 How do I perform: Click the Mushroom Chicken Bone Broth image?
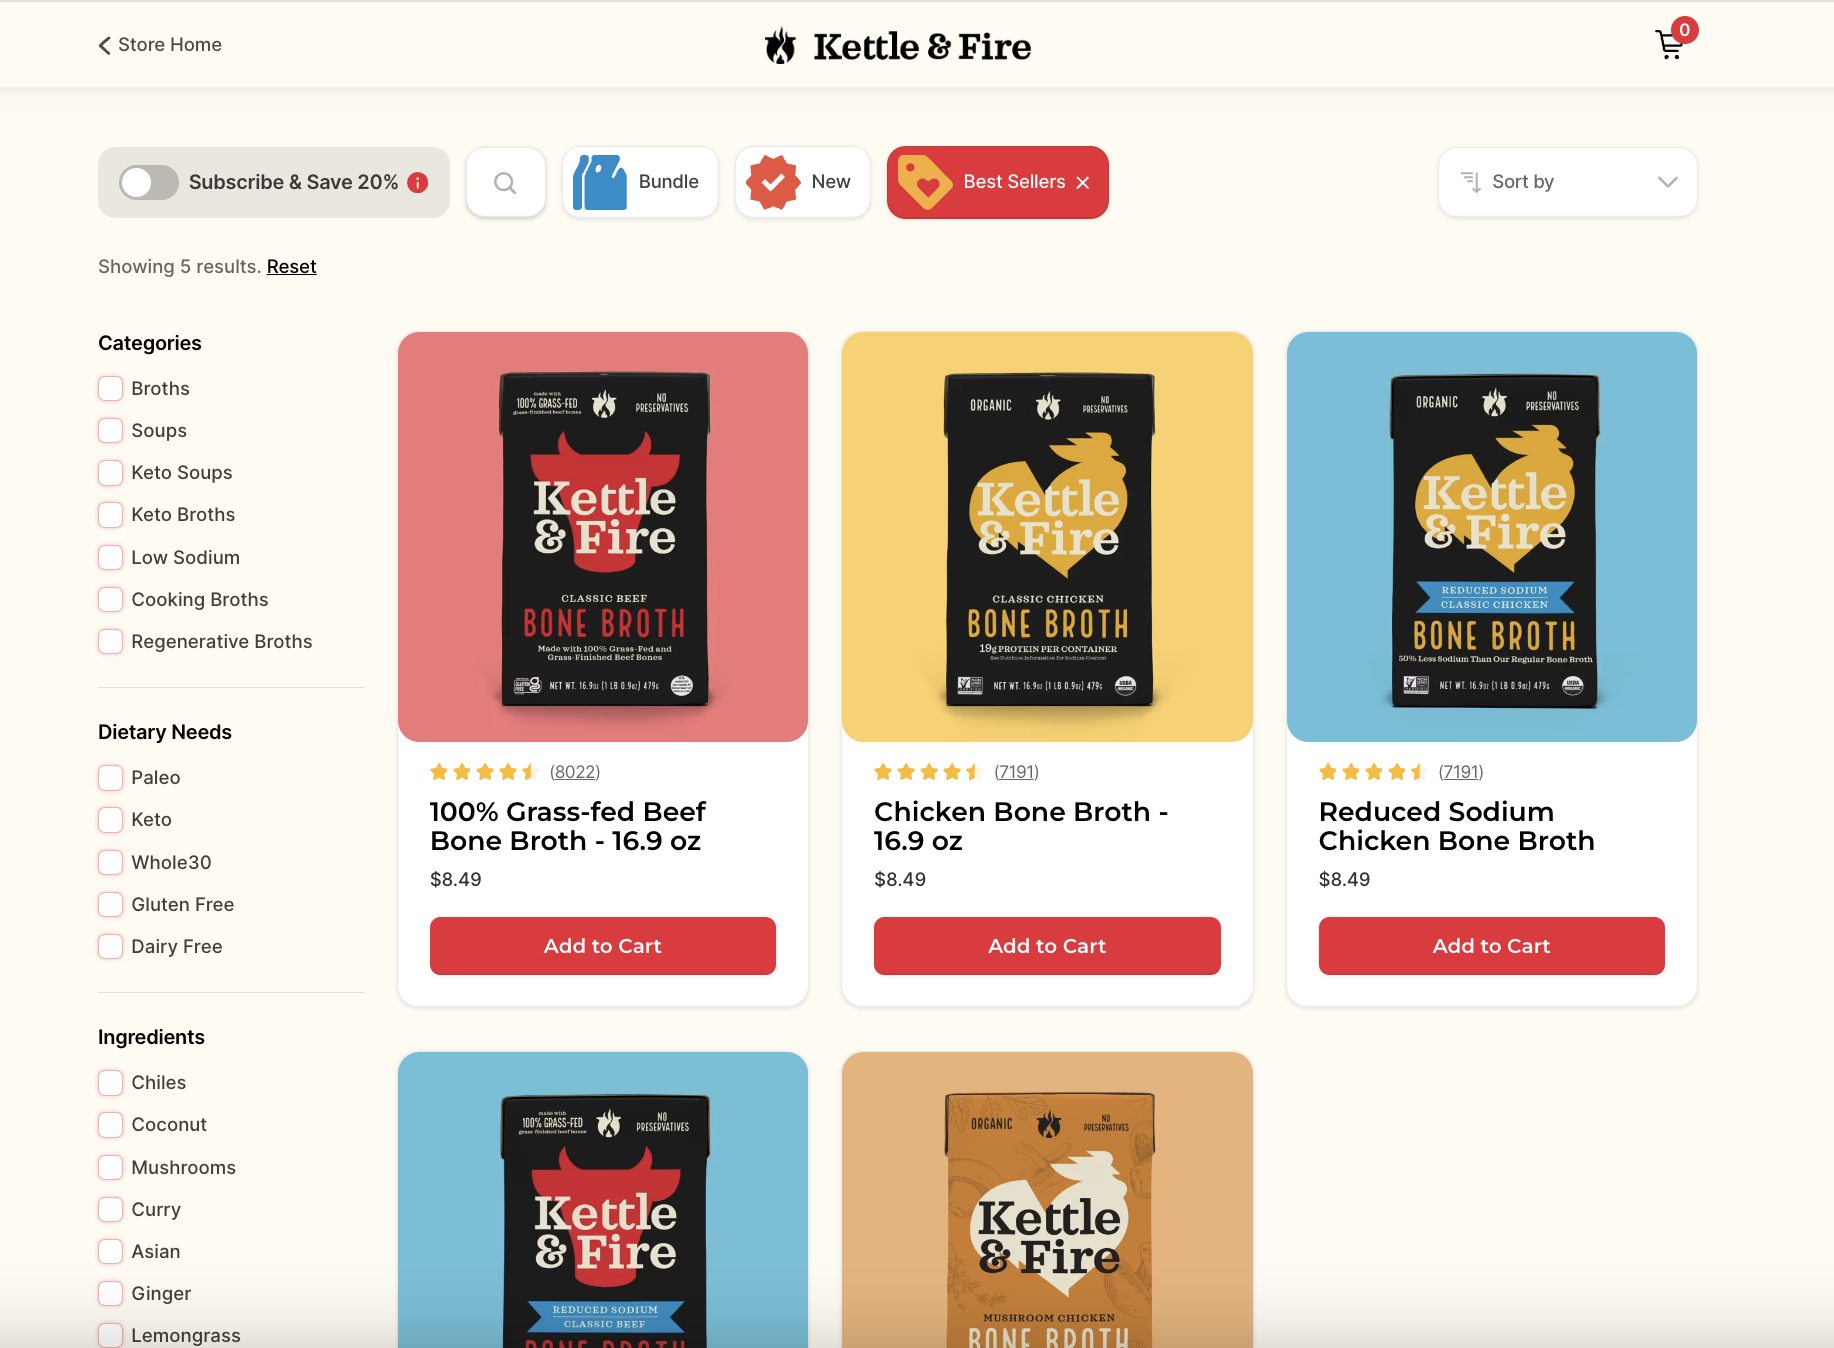click(x=1047, y=1200)
